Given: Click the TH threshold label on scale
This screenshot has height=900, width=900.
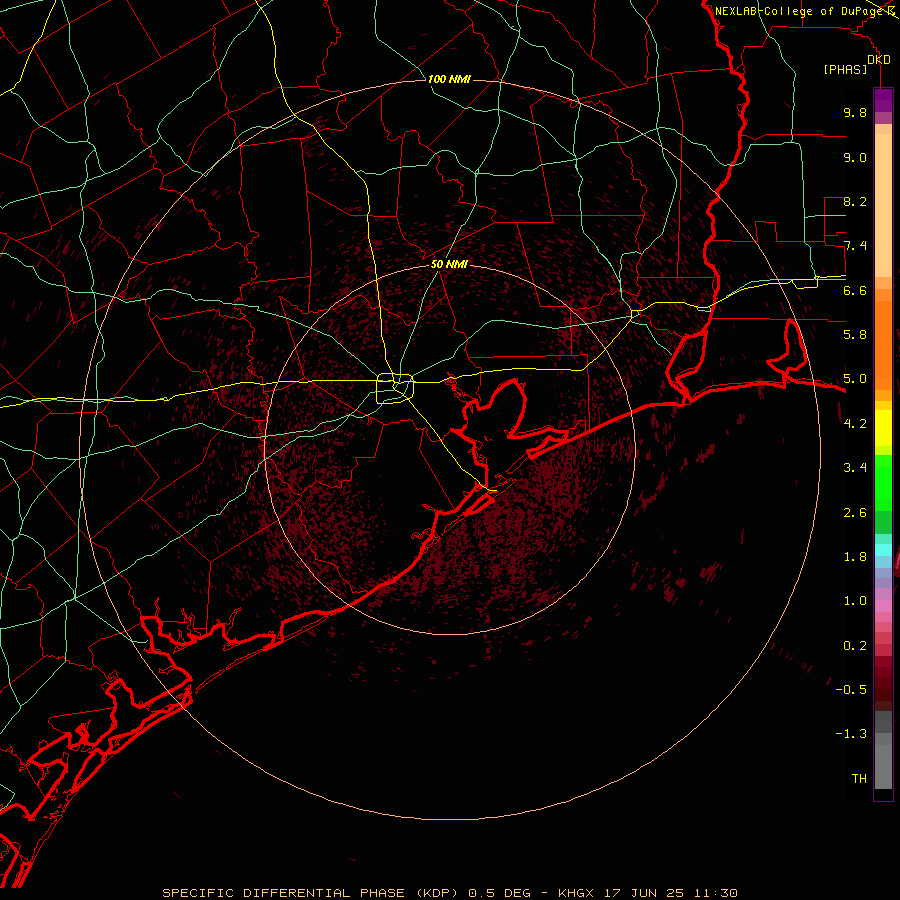Looking at the screenshot, I should pos(859,779).
